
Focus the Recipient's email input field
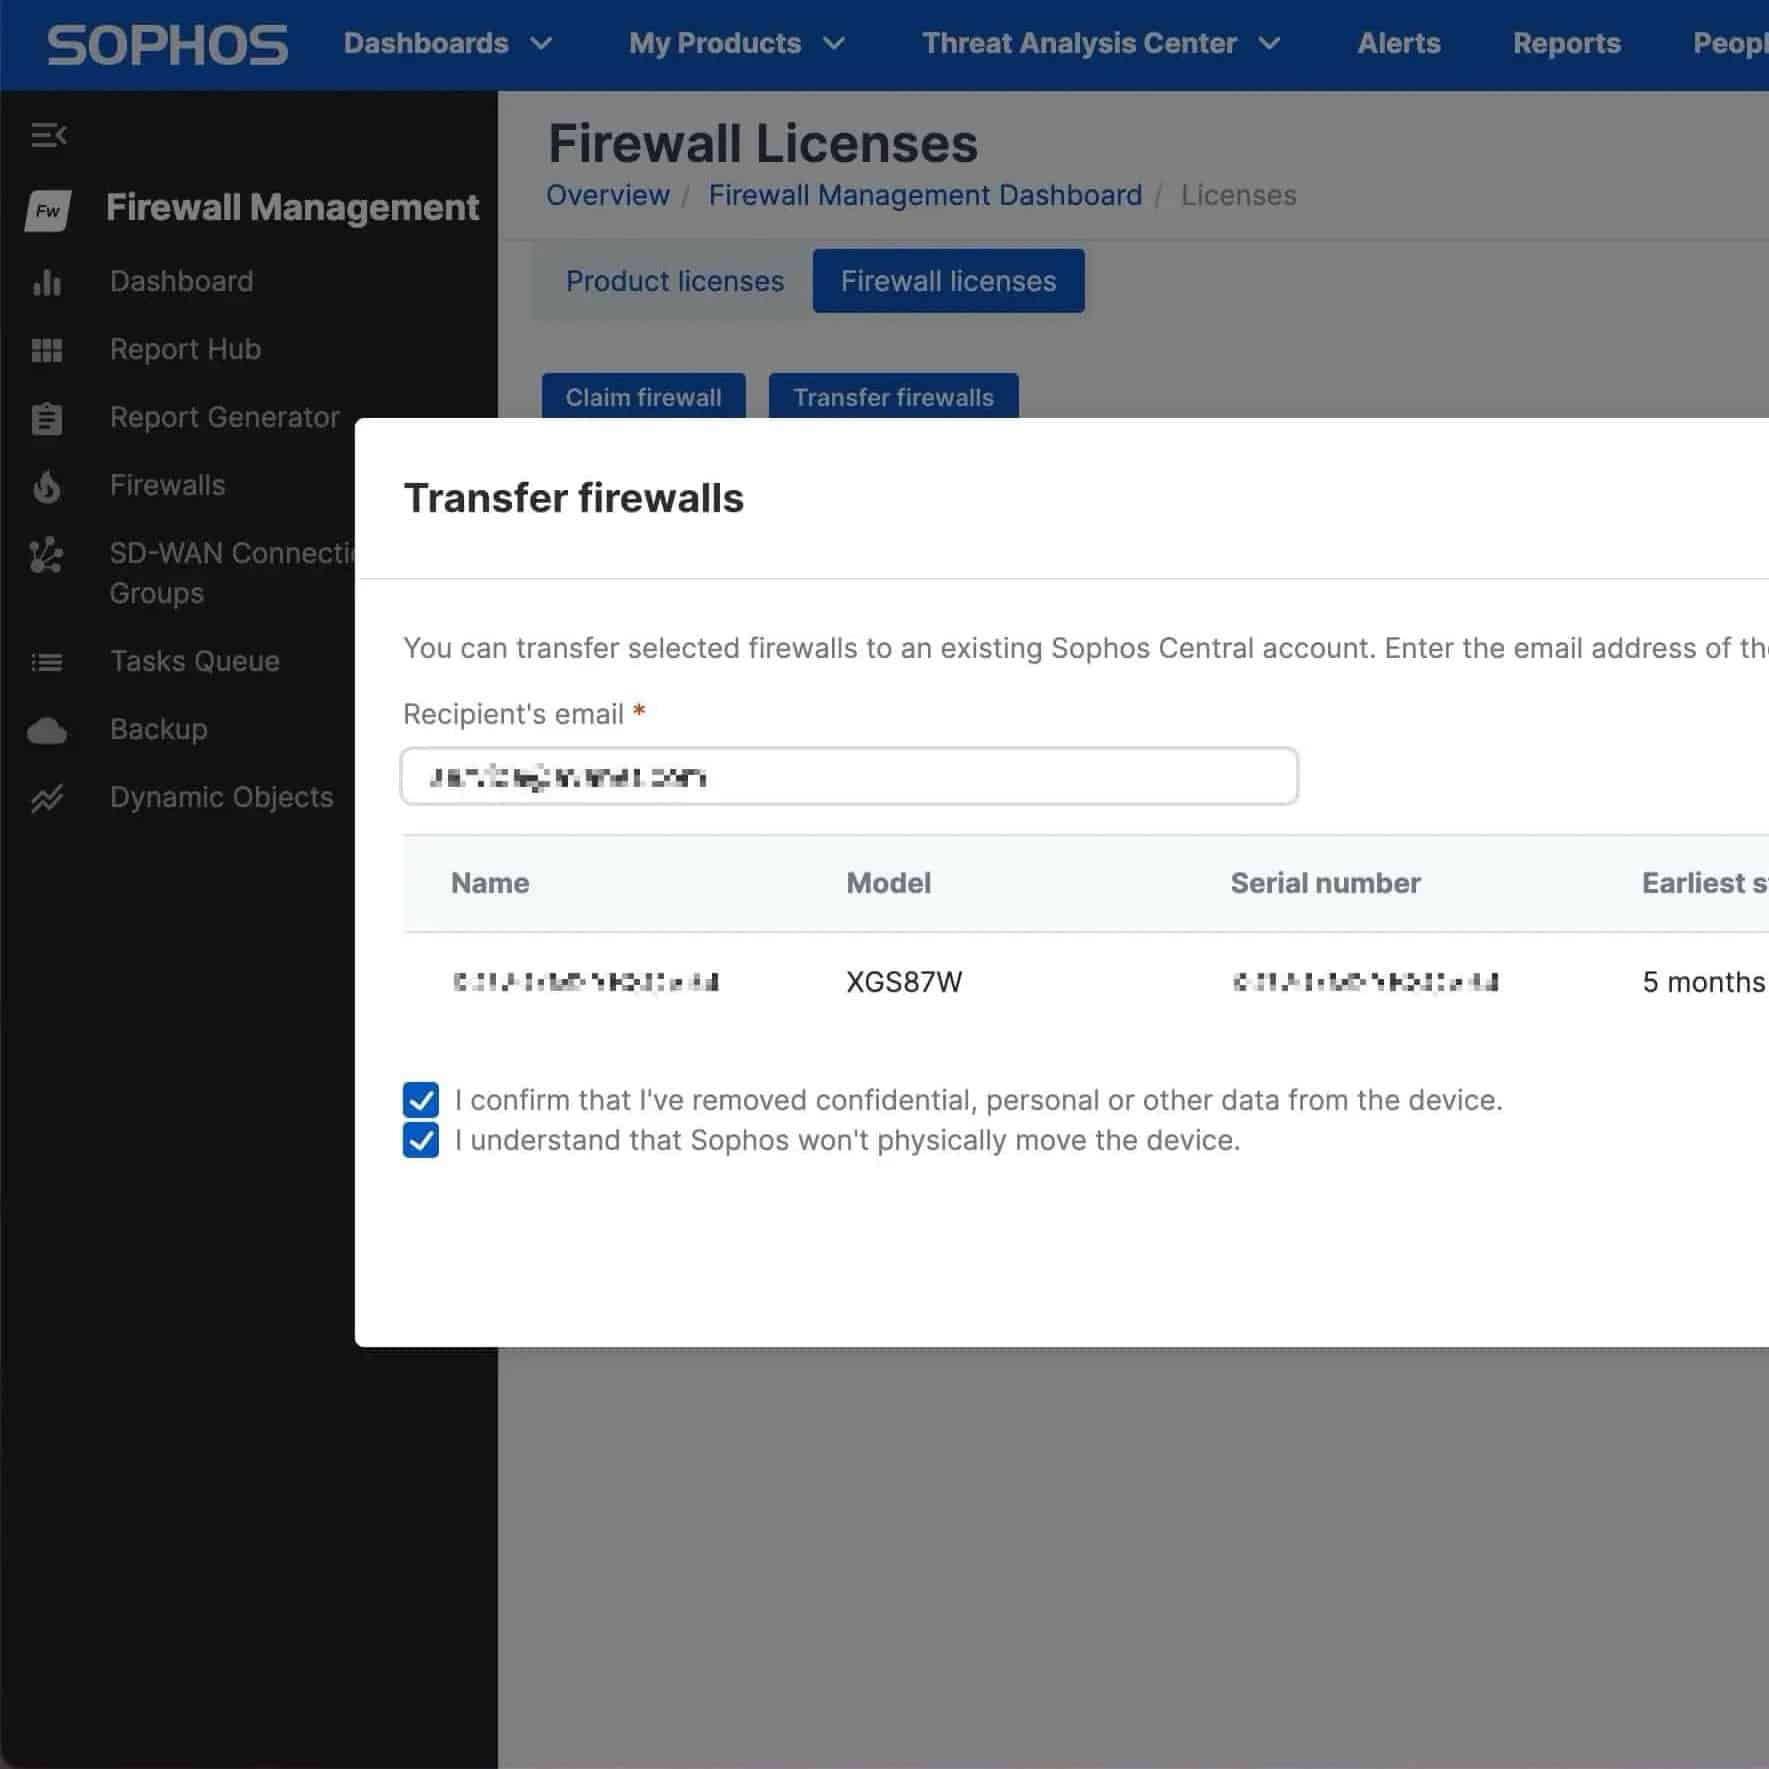pyautogui.click(x=849, y=776)
